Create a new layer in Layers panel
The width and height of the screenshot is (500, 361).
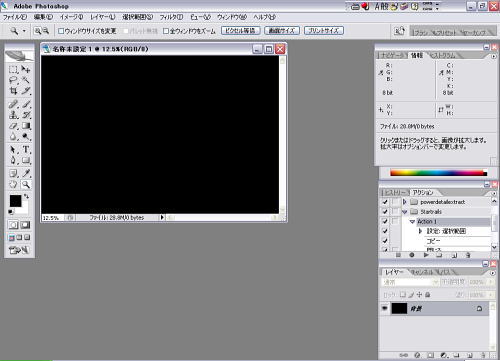tap(470, 355)
